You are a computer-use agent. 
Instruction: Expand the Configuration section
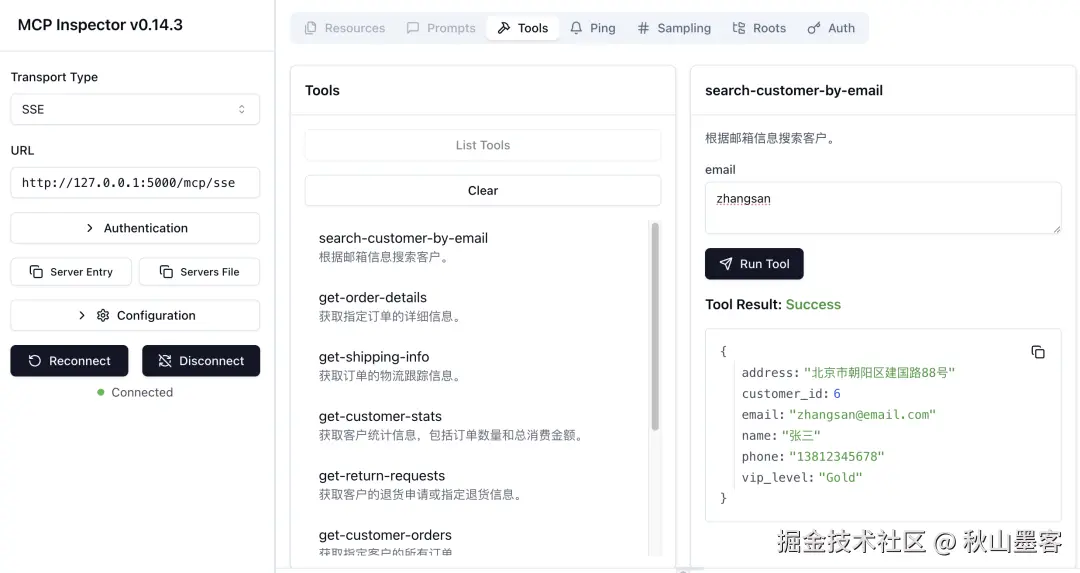(x=135, y=315)
